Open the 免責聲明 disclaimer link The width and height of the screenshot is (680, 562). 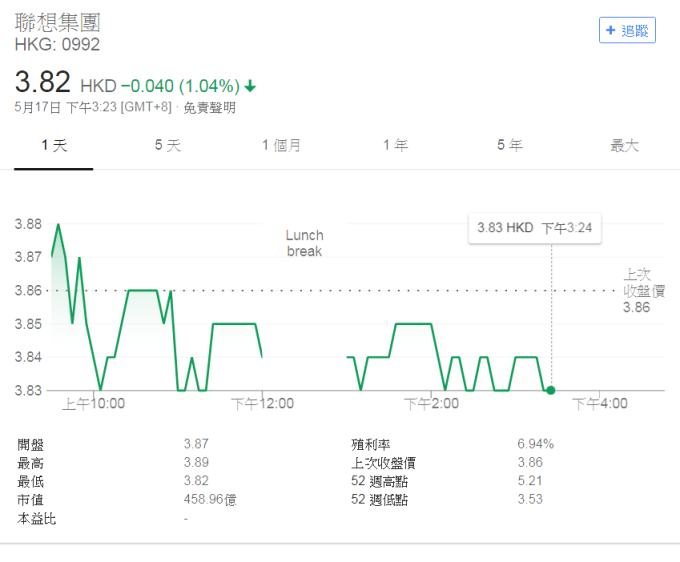209,108
